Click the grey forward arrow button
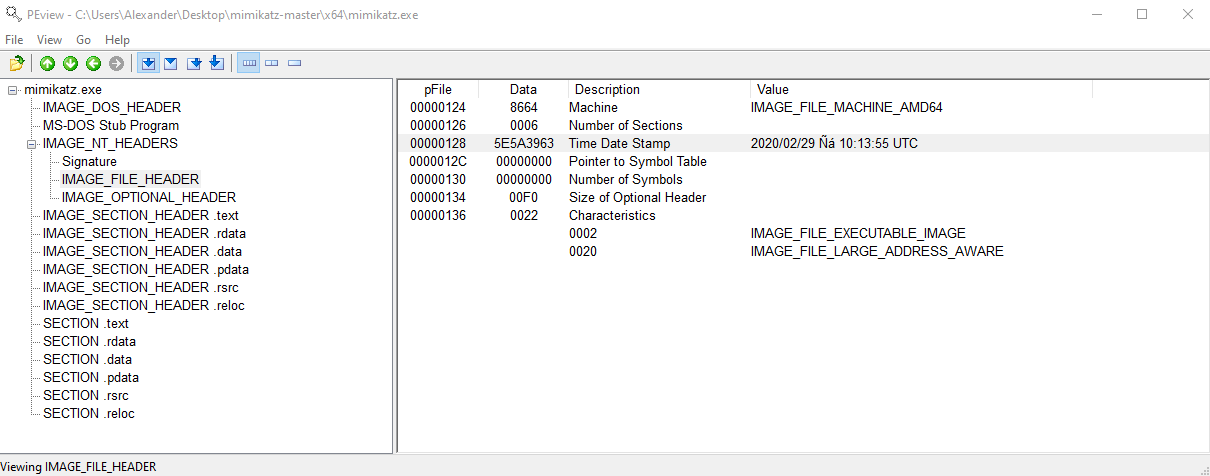 click(x=116, y=64)
